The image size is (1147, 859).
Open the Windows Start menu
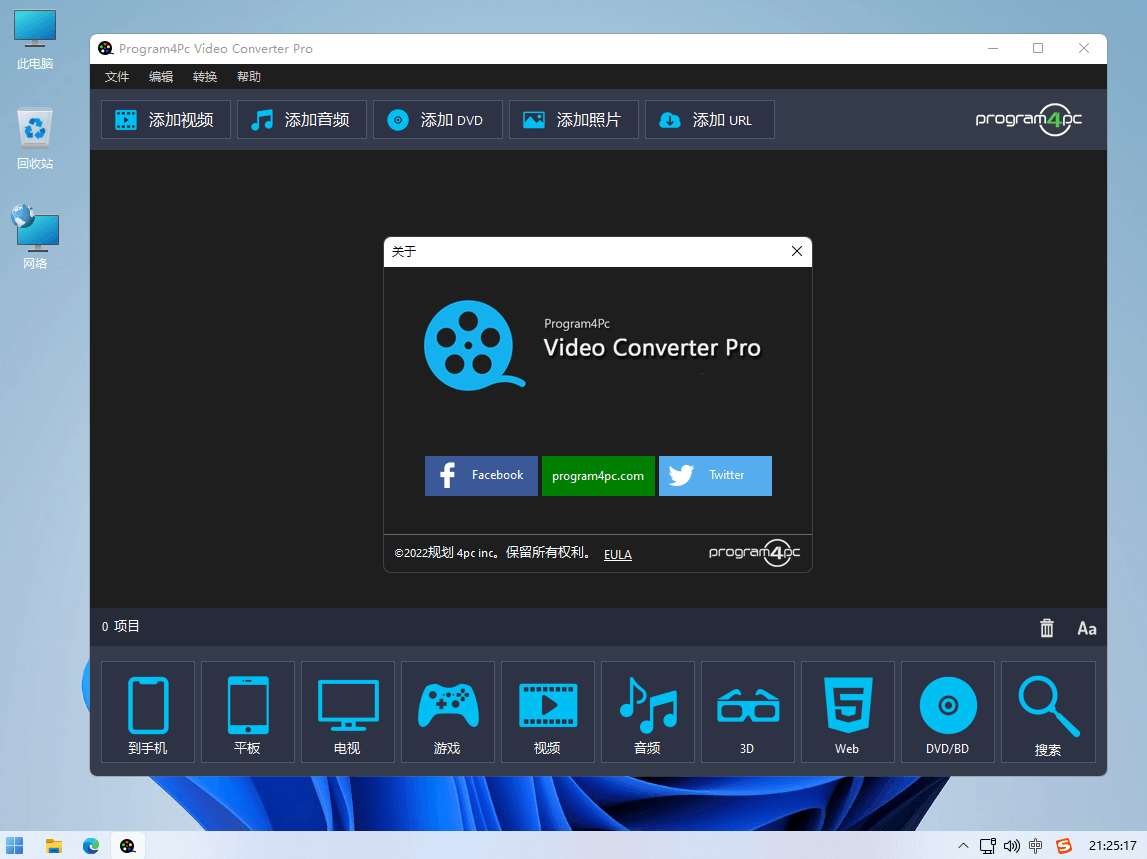[x=15, y=846]
